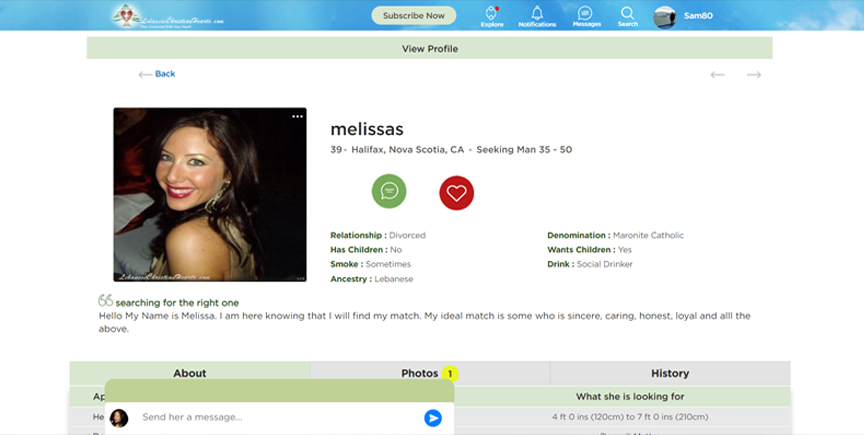Open Sam80 account menu
The height and width of the screenshot is (435, 864).
(696, 16)
